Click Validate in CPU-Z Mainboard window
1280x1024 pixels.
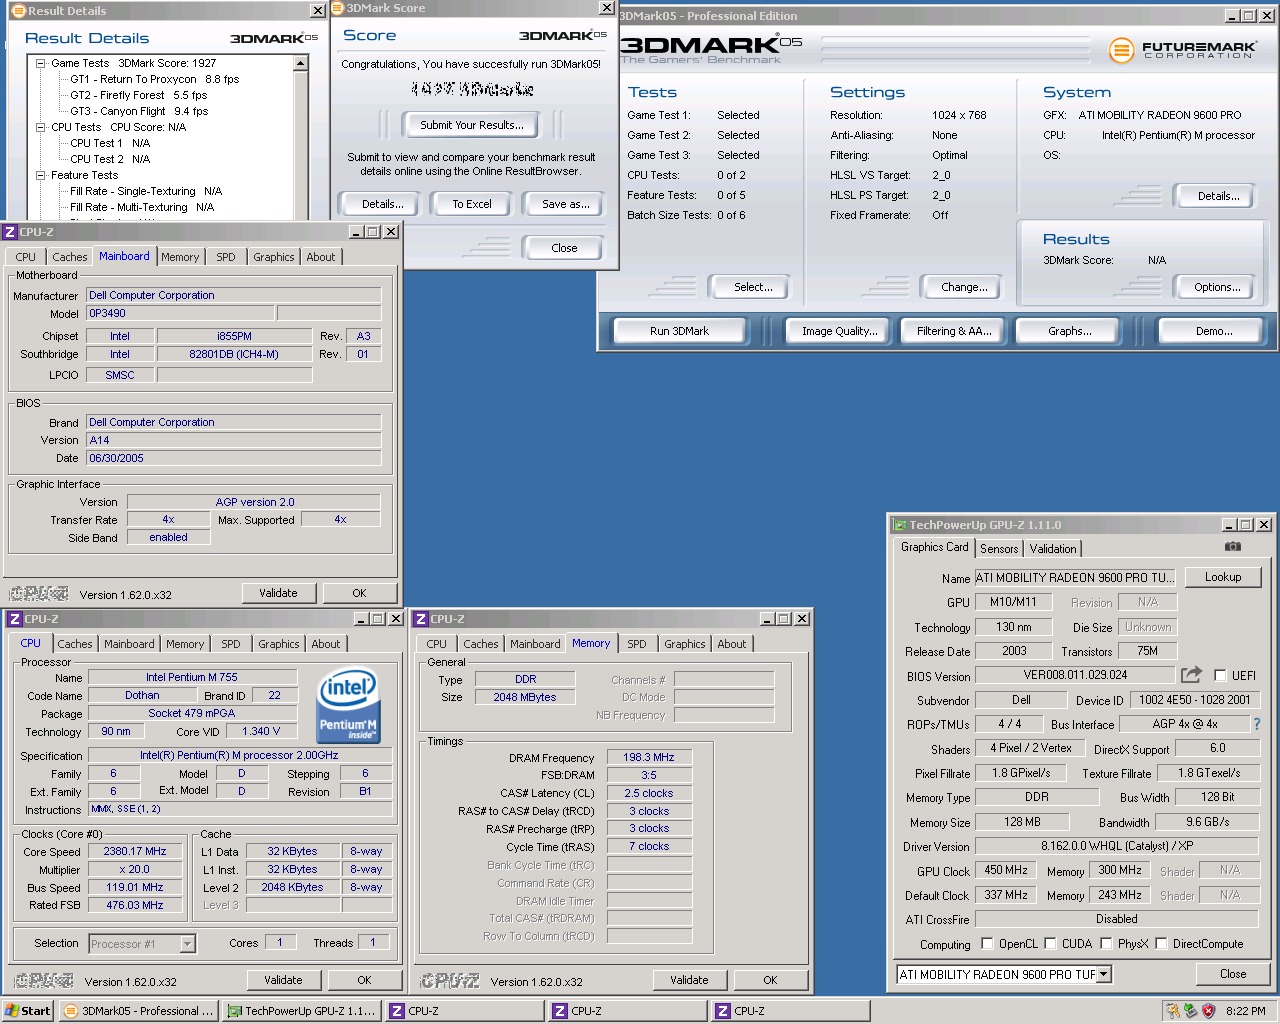point(278,593)
